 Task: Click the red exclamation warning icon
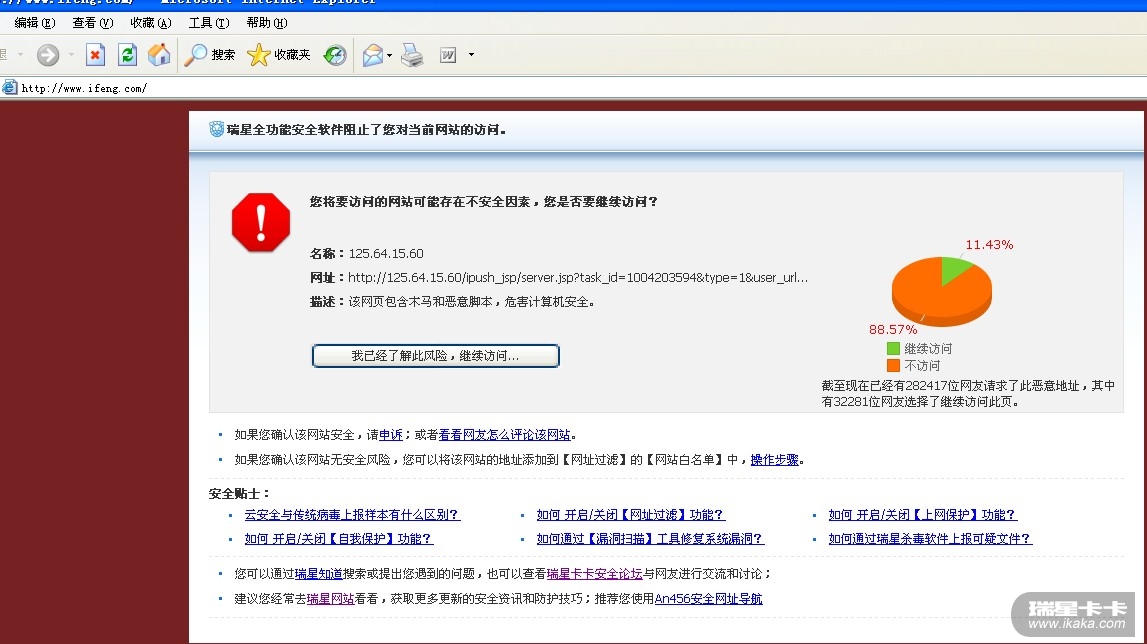click(261, 222)
